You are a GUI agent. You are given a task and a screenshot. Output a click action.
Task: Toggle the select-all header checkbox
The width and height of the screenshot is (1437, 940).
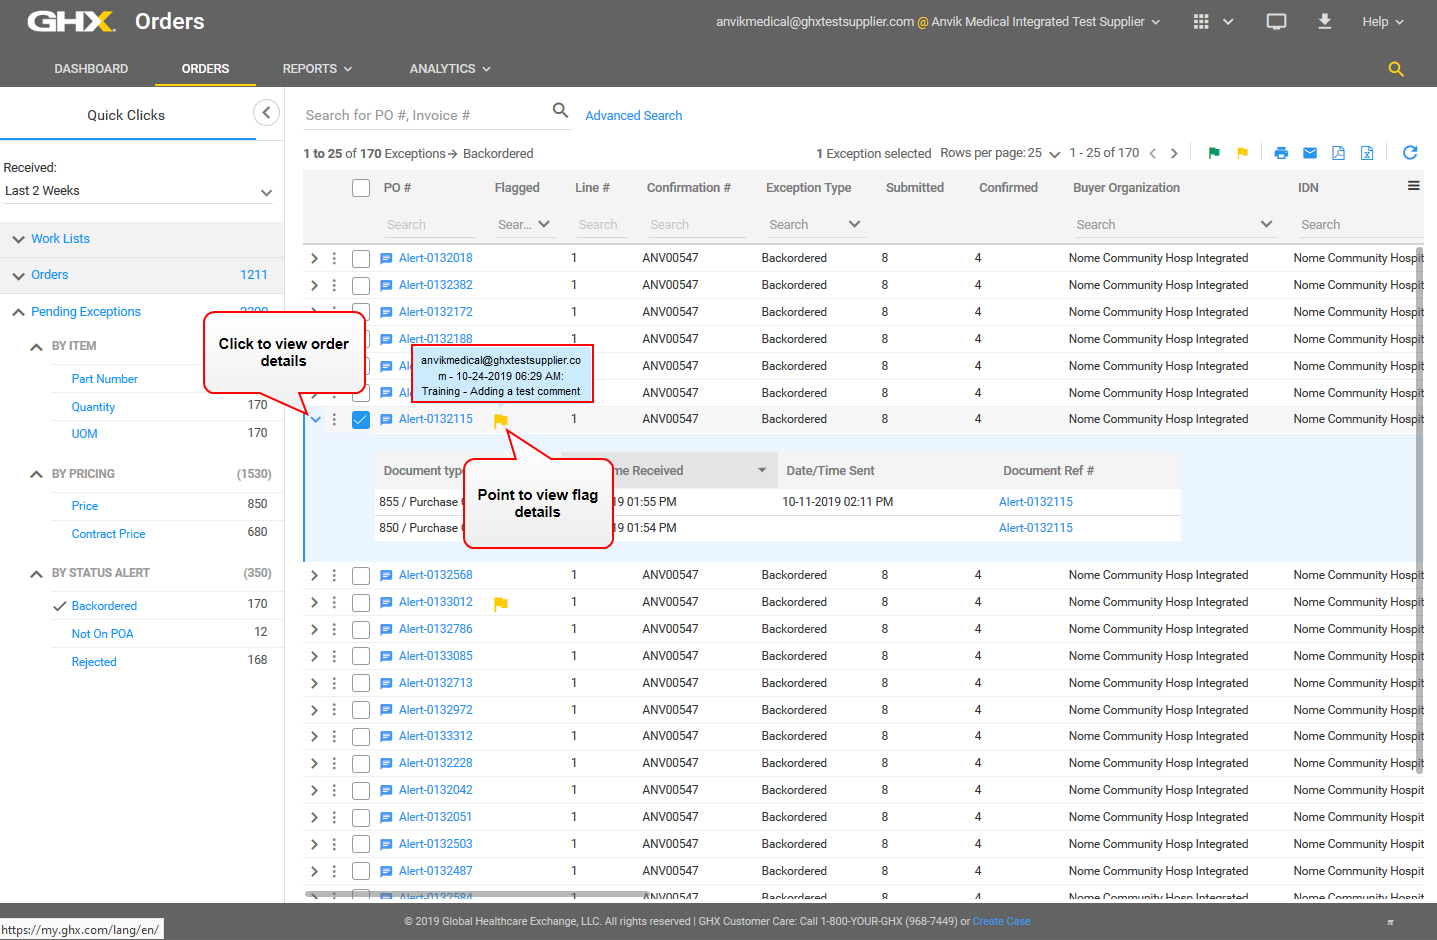361,188
